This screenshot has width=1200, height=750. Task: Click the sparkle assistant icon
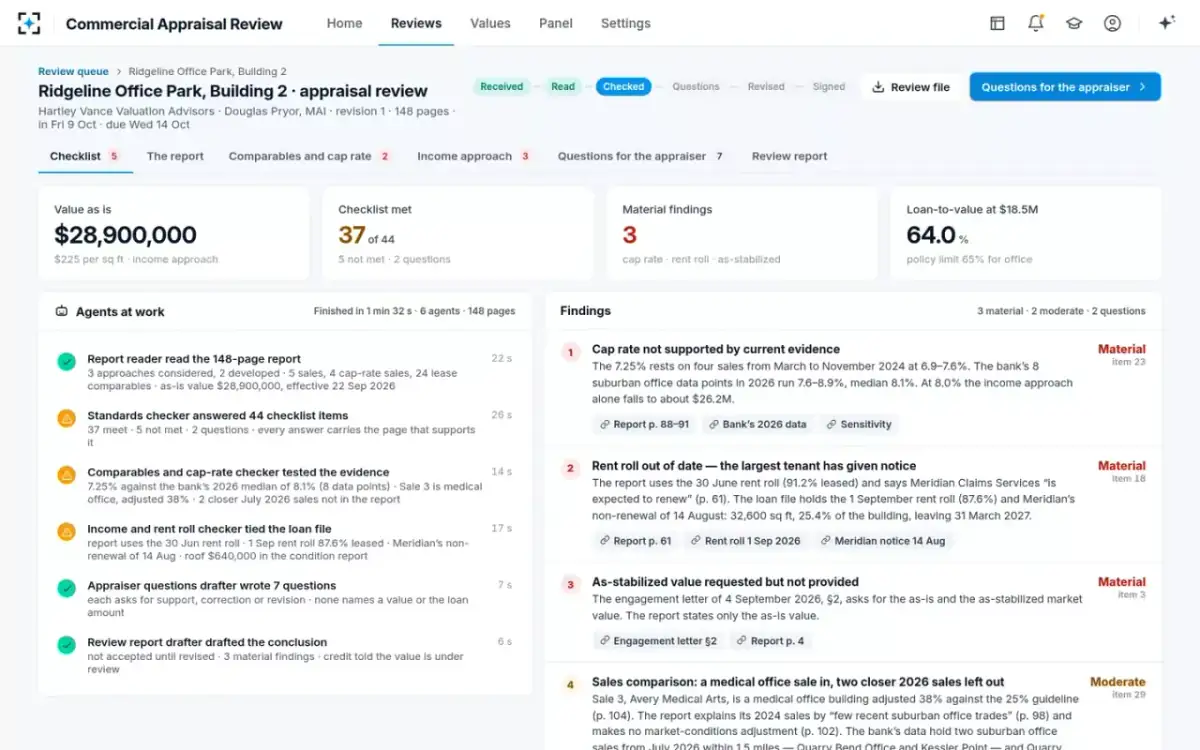click(1166, 23)
